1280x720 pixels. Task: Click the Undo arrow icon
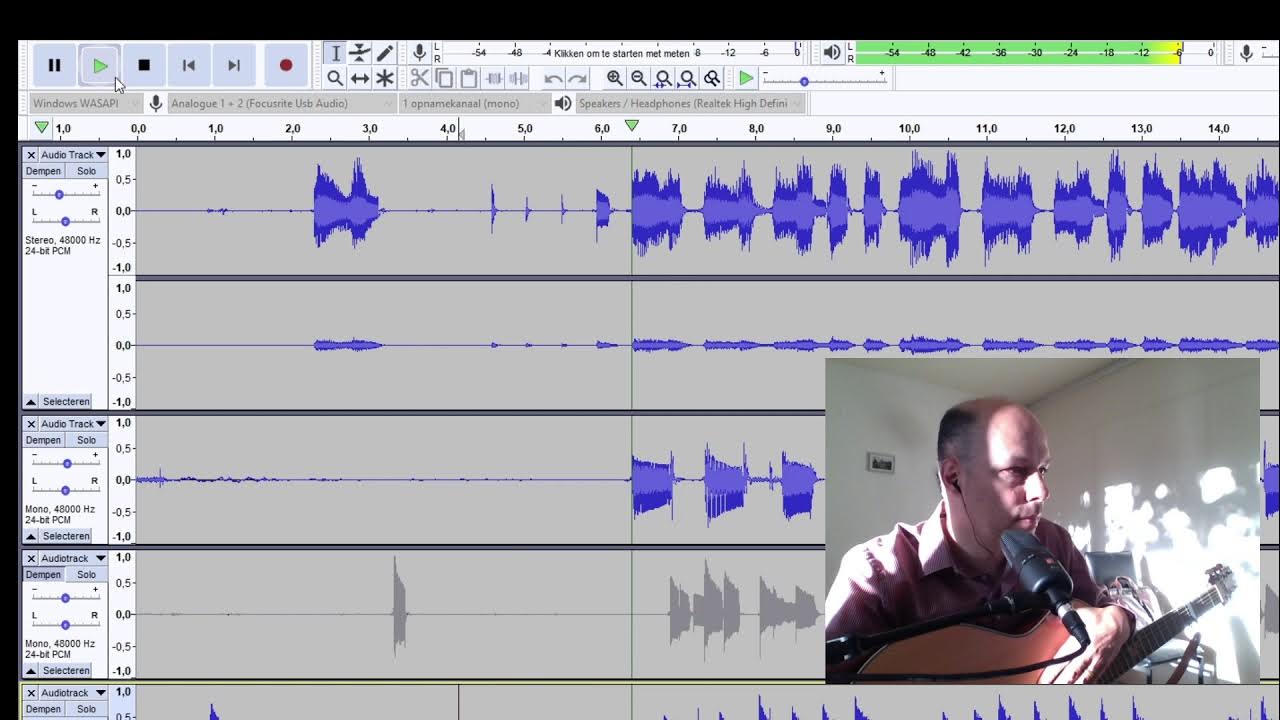[553, 78]
